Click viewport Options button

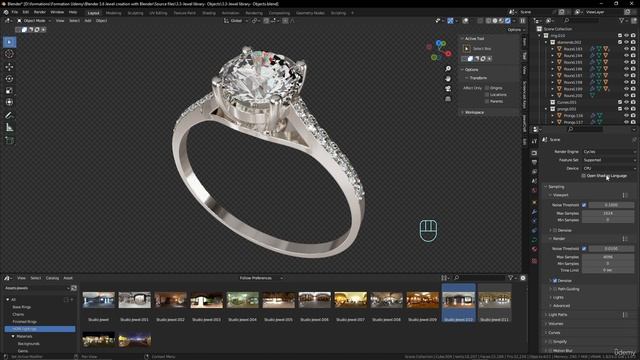pos(516,30)
